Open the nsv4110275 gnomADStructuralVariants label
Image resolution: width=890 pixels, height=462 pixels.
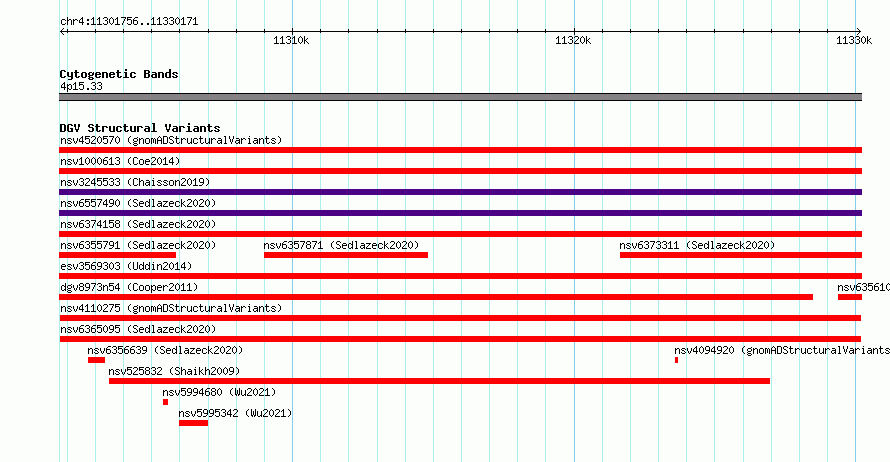[x=171, y=308]
